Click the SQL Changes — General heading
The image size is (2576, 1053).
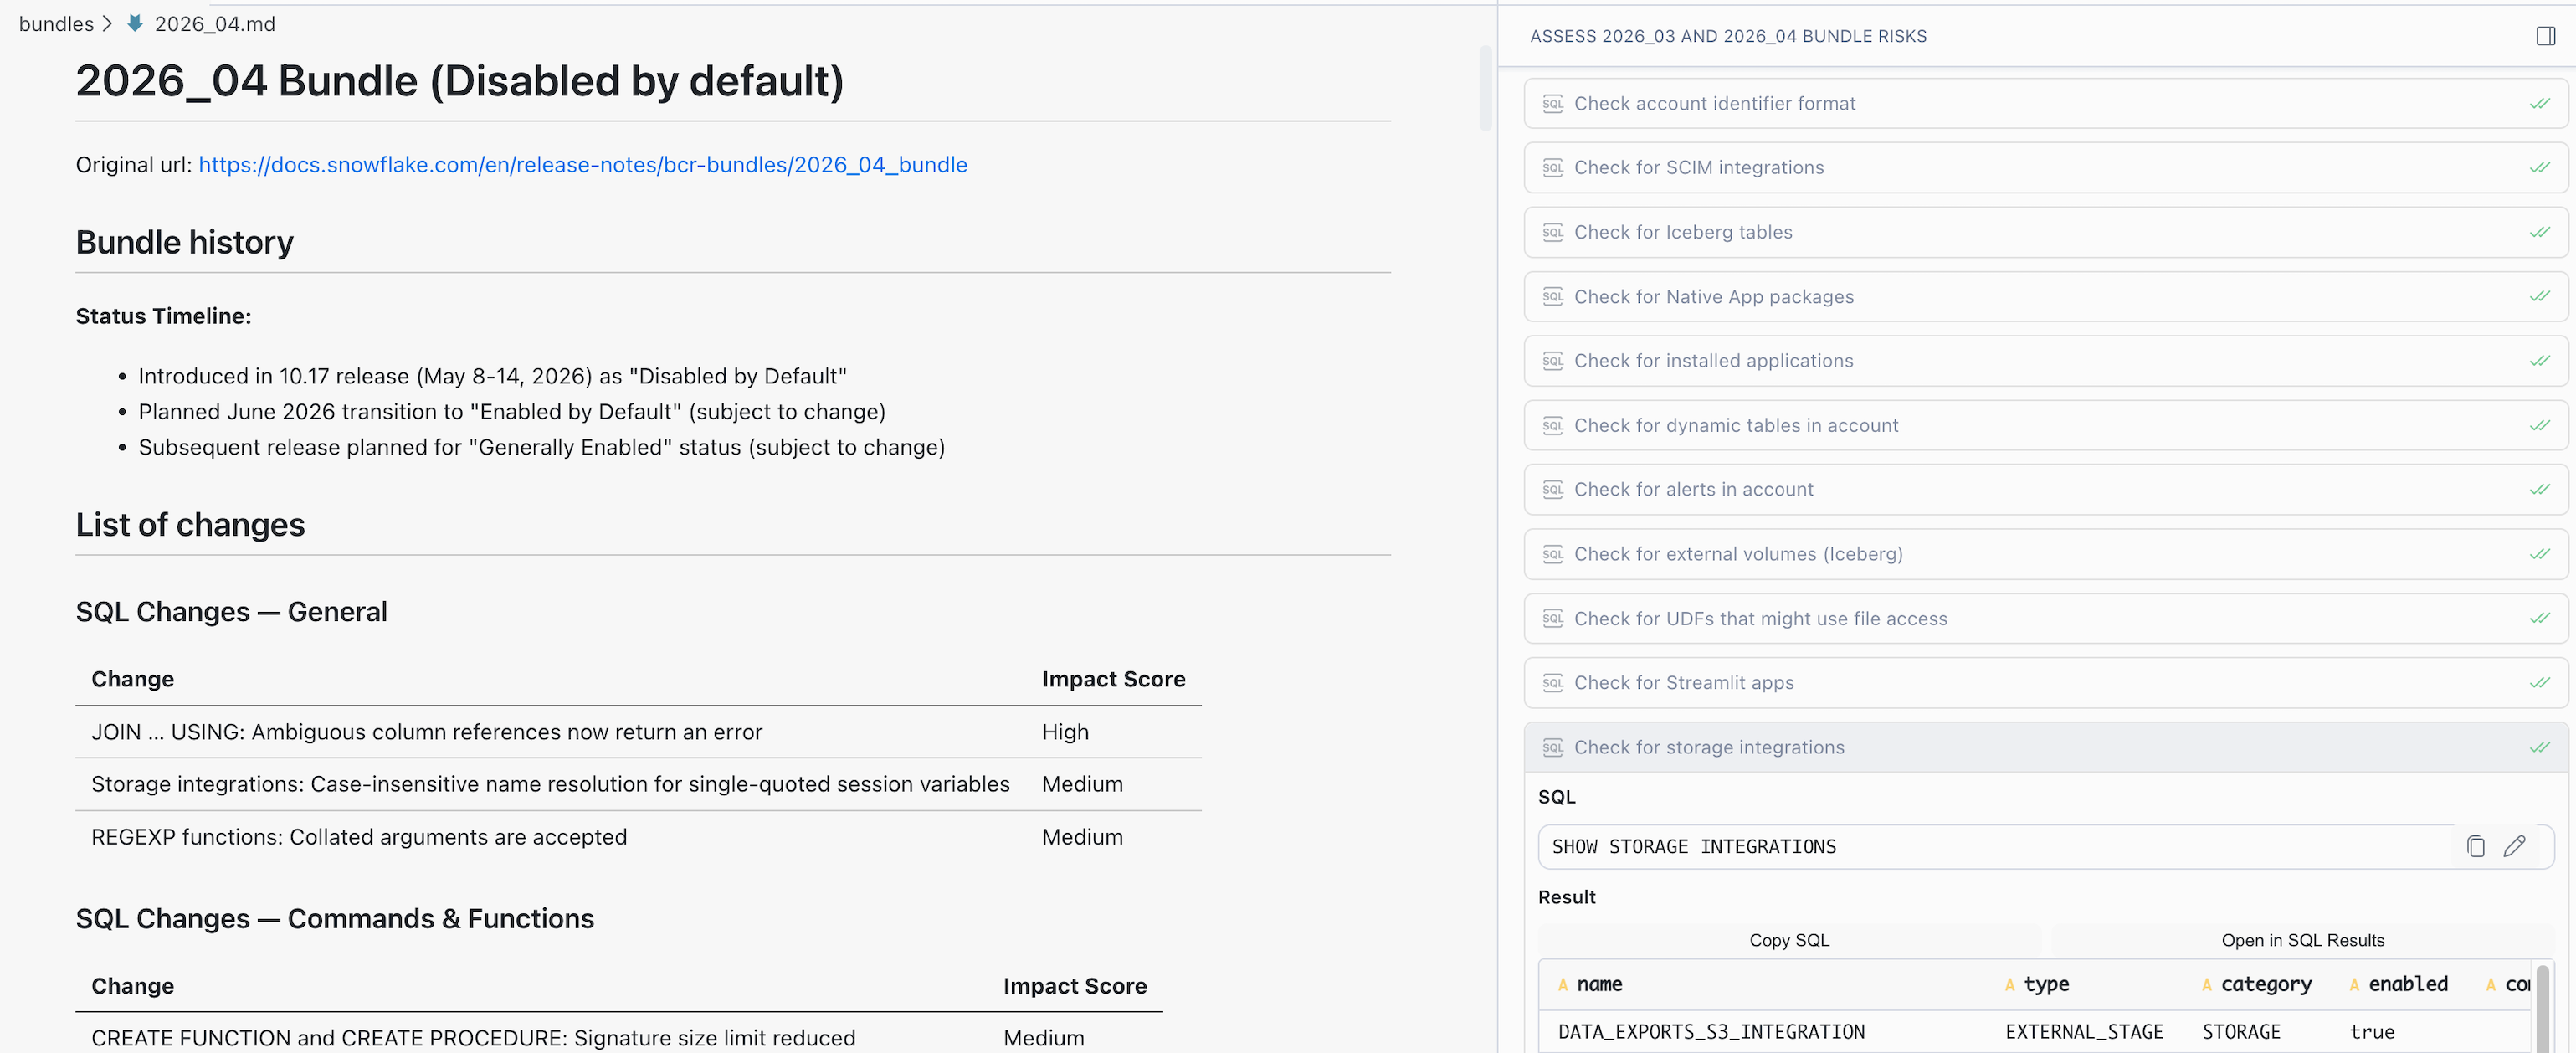click(x=231, y=612)
